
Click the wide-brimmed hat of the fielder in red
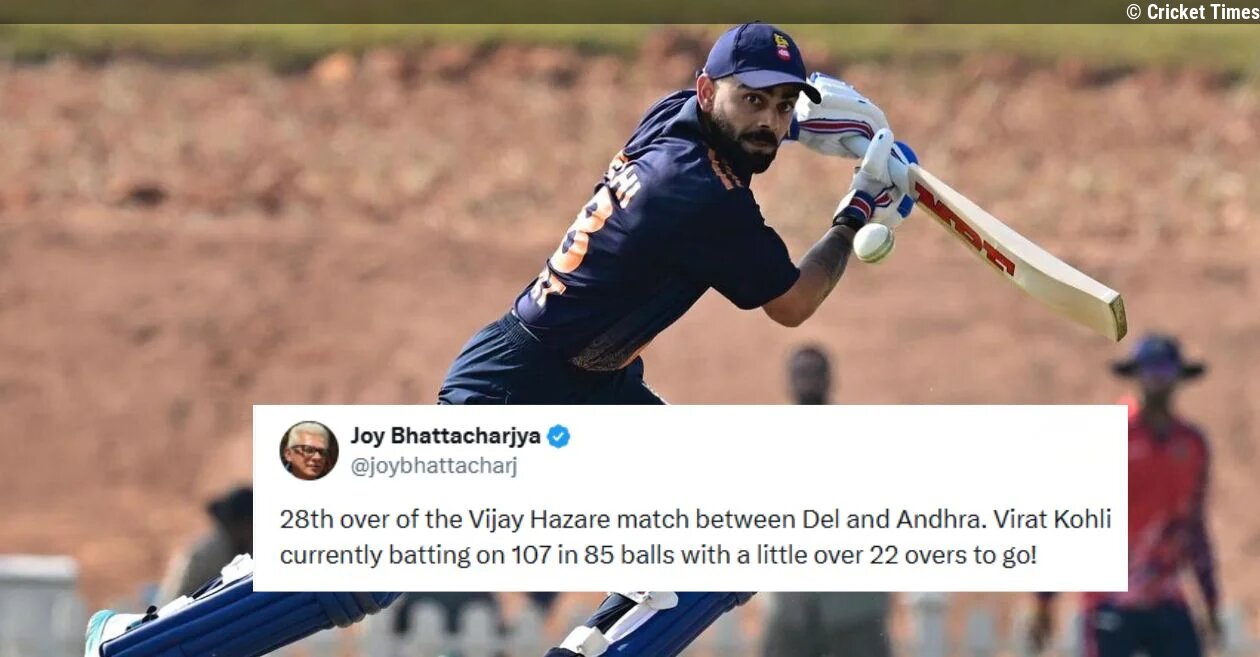1159,358
